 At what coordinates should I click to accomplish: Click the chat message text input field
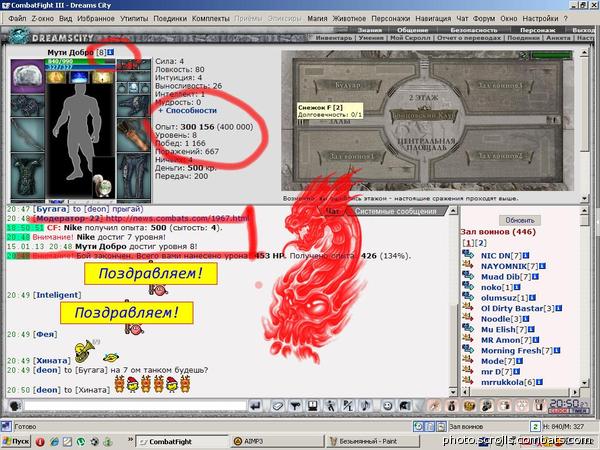point(135,406)
